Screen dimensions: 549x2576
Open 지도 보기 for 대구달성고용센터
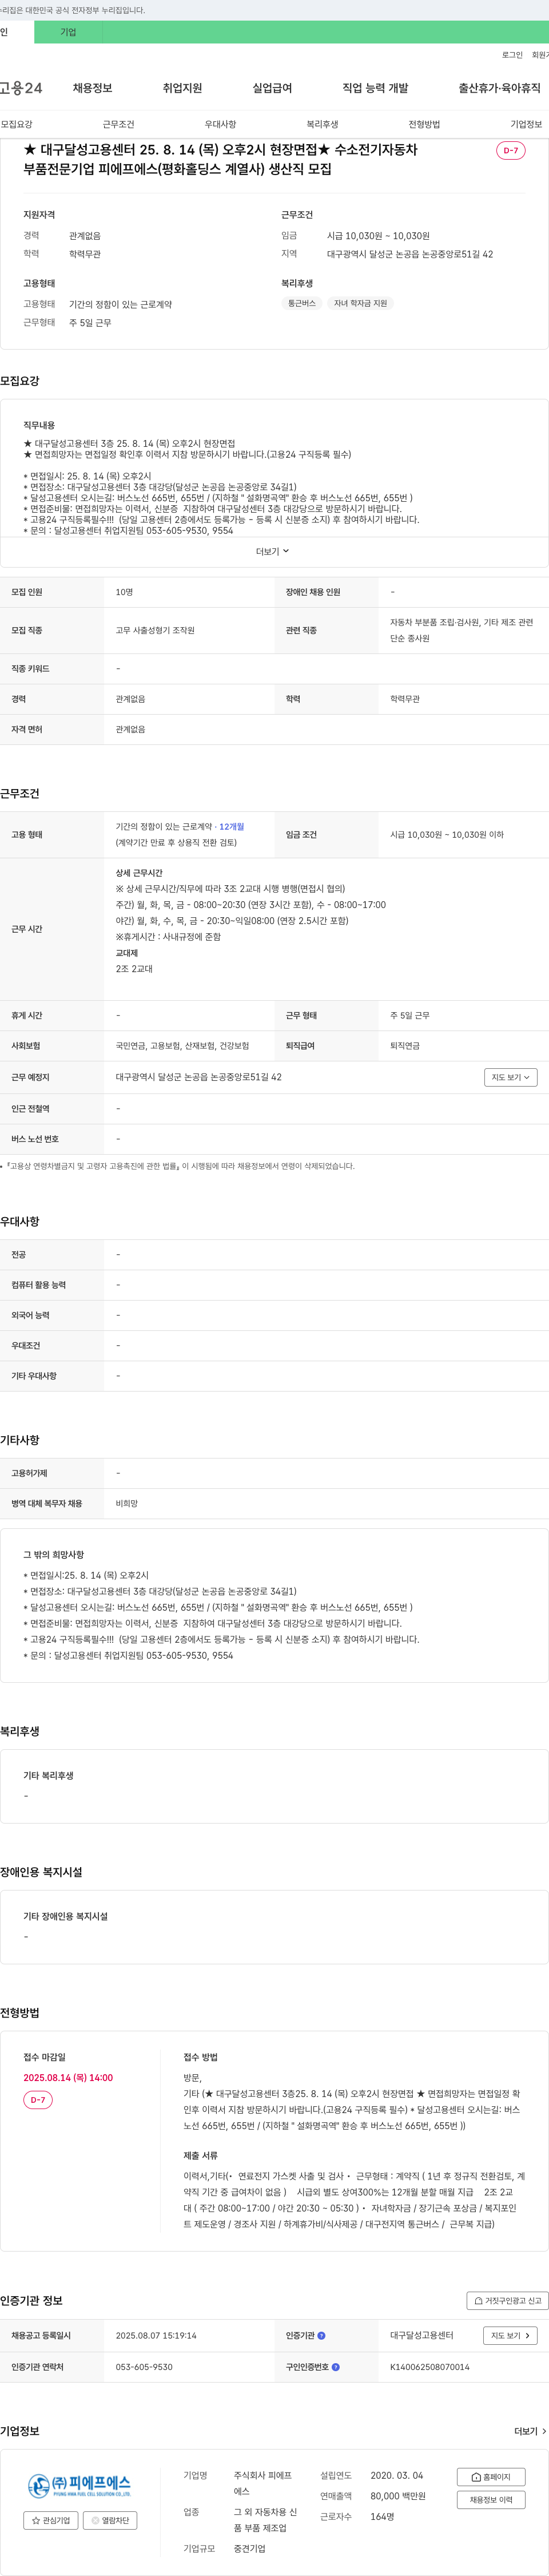511,2336
